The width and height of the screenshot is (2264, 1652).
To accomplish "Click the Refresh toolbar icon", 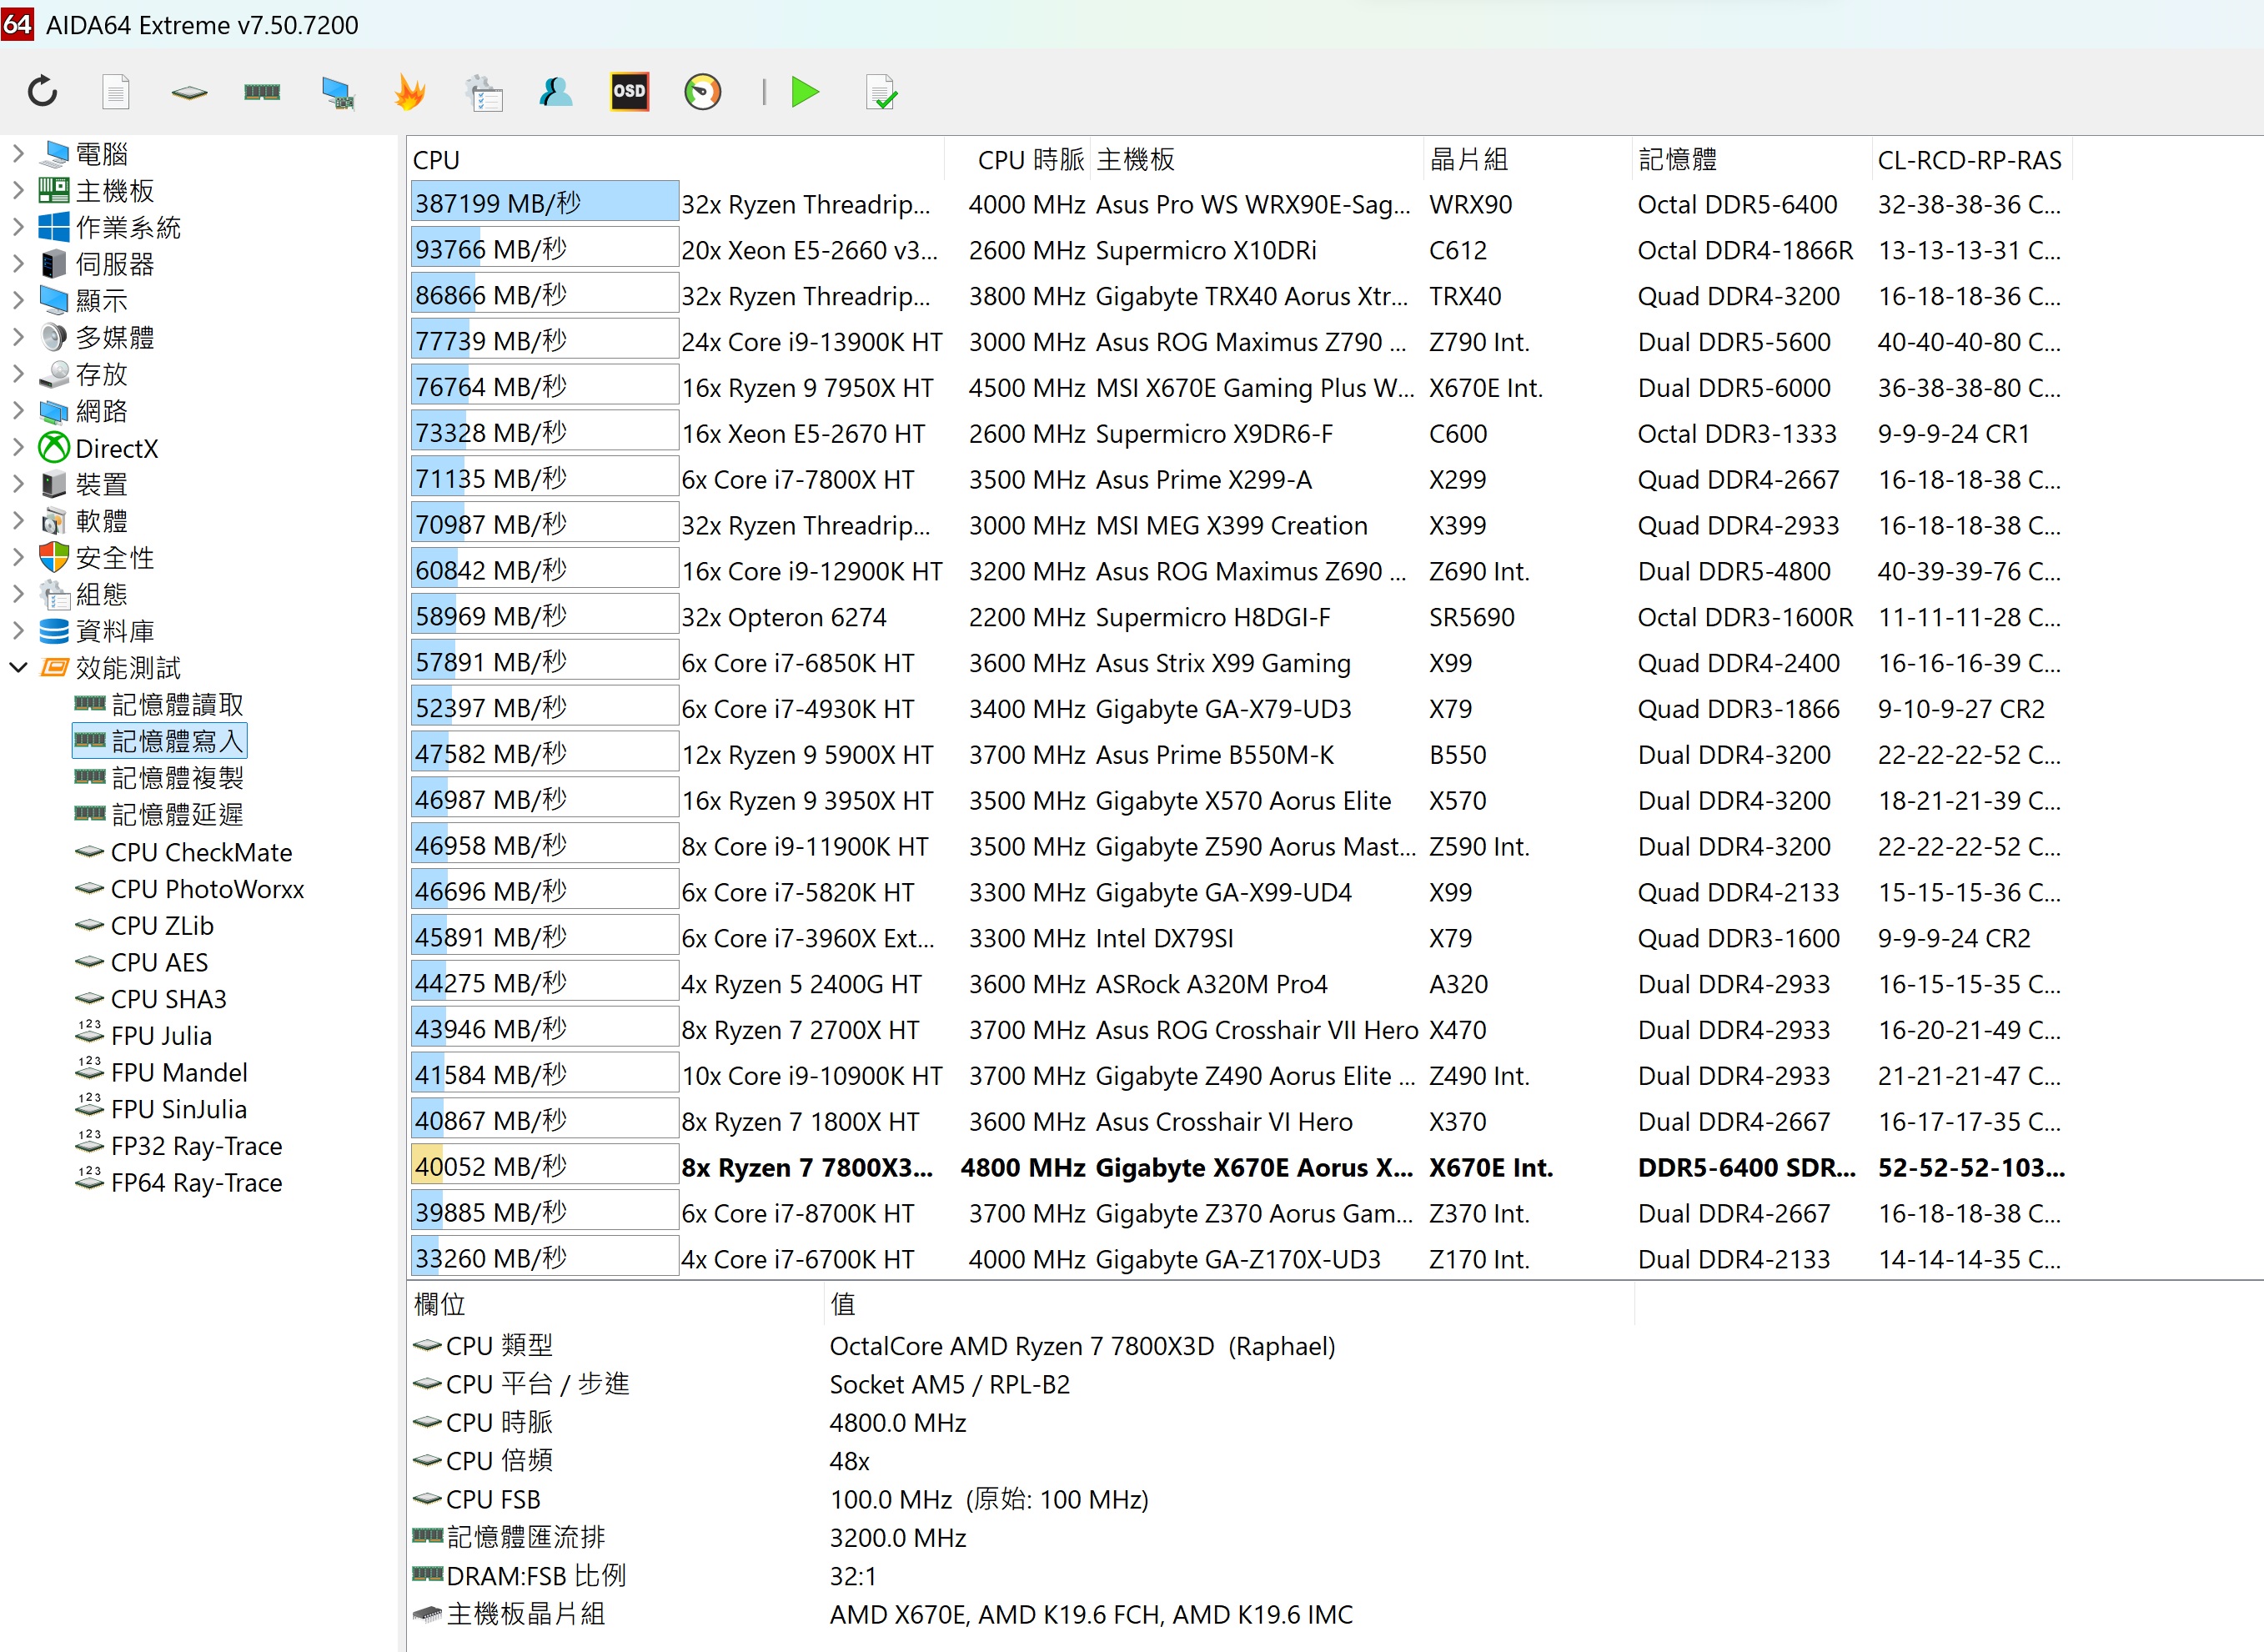I will click(x=42, y=92).
